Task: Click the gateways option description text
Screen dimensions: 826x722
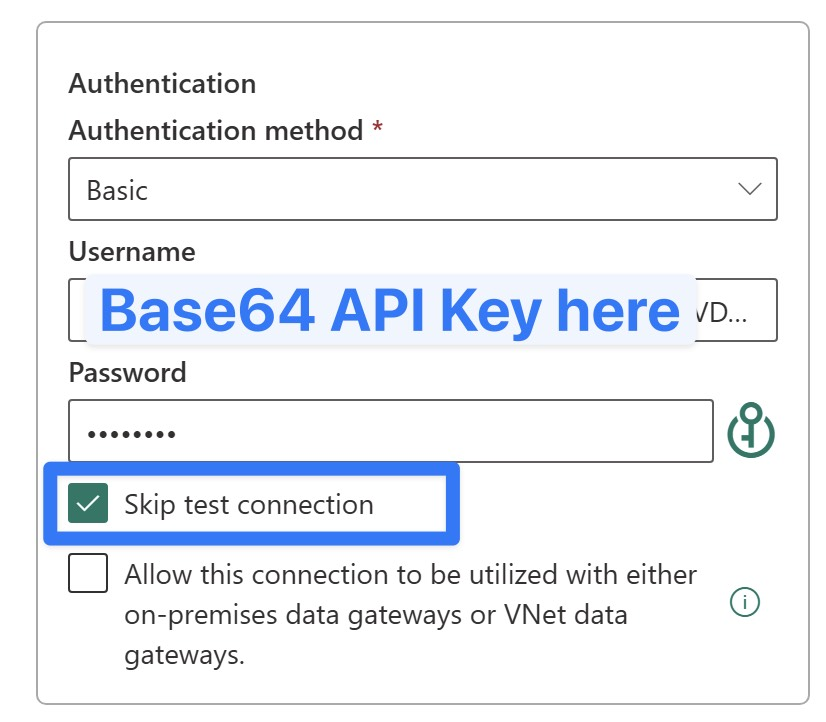Action: pyautogui.click(x=410, y=615)
